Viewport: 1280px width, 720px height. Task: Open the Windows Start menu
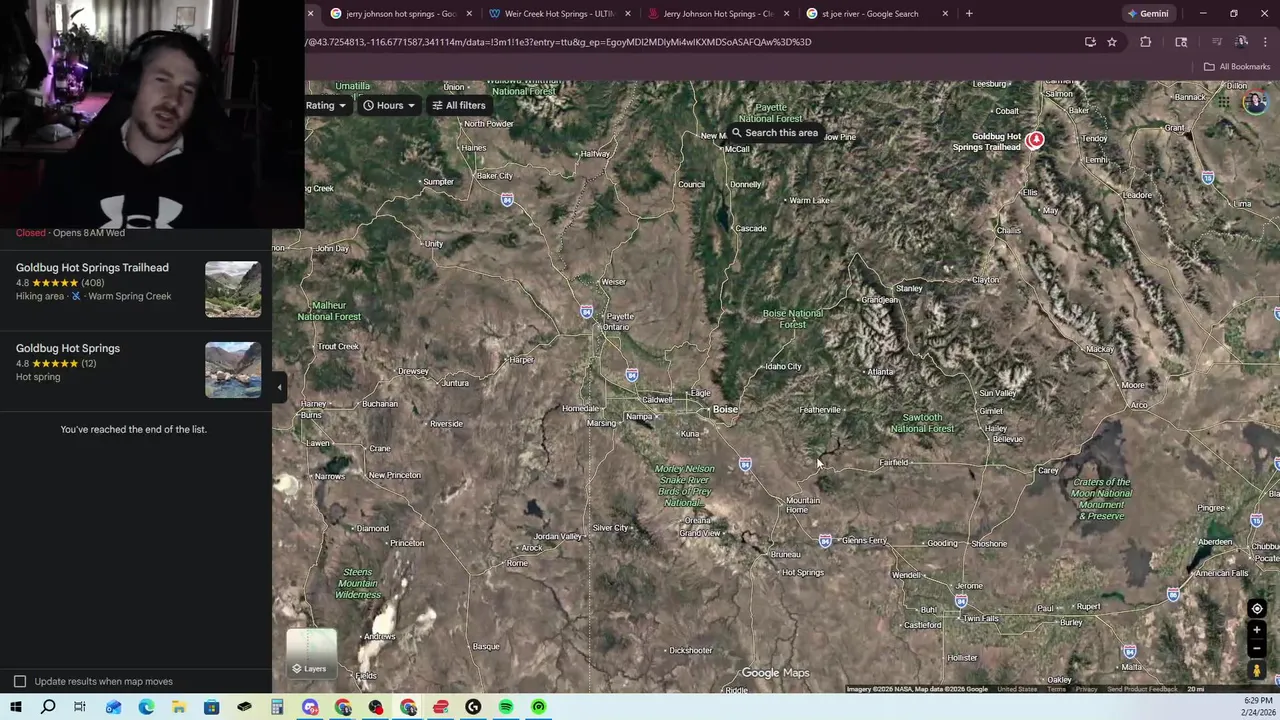pyautogui.click(x=16, y=707)
